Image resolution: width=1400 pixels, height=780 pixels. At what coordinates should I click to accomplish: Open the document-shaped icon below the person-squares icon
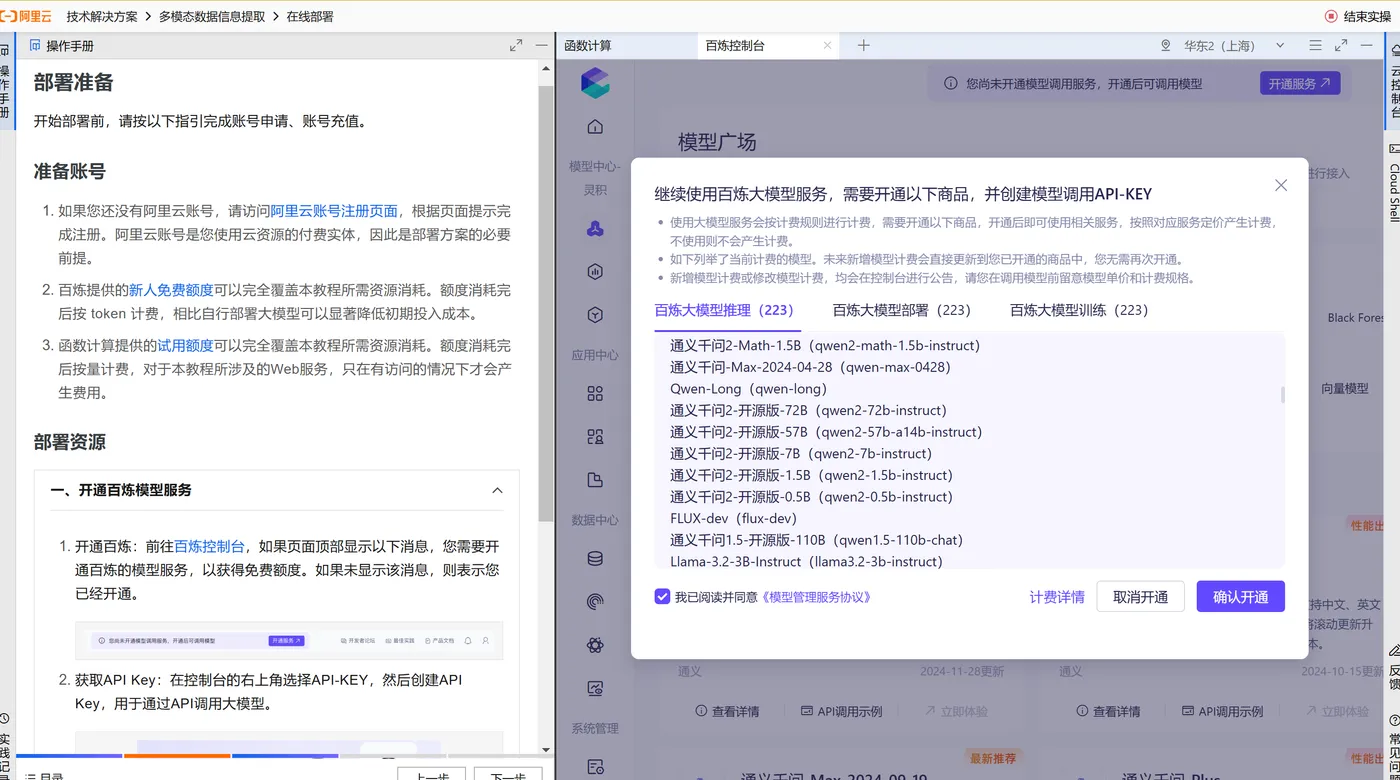pyautogui.click(x=595, y=480)
